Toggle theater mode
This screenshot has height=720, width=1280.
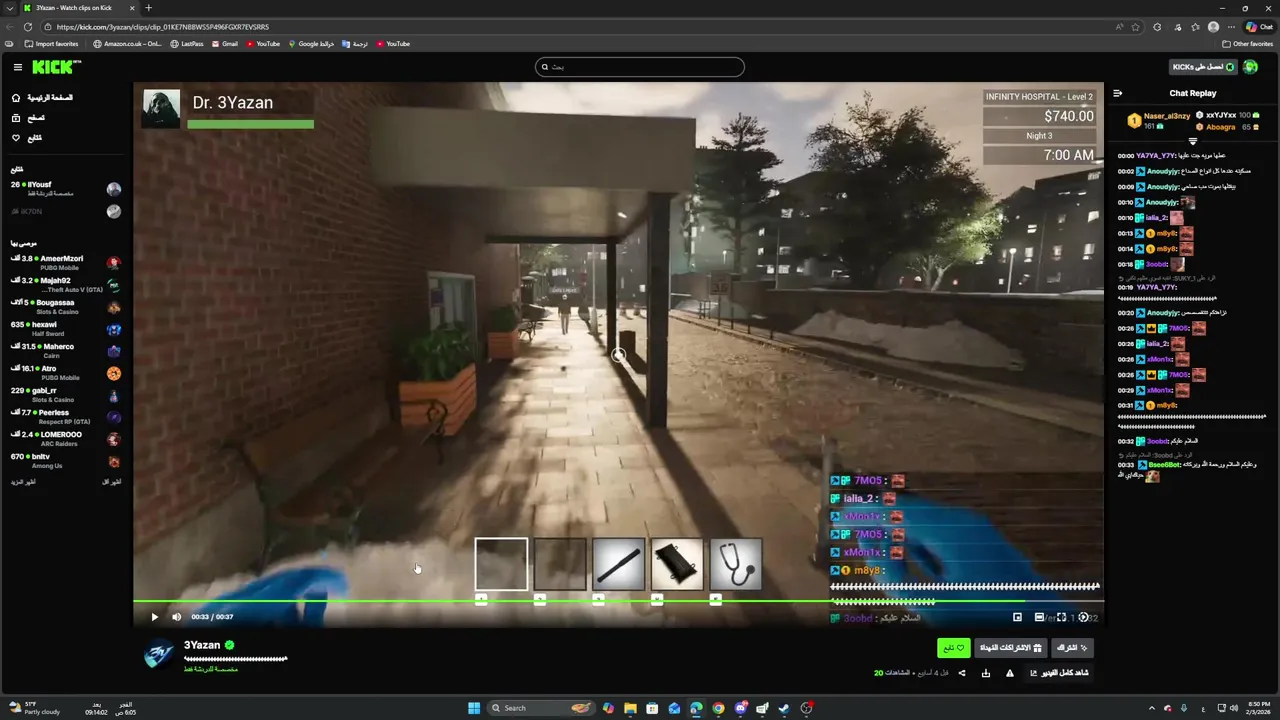pos(1039,617)
